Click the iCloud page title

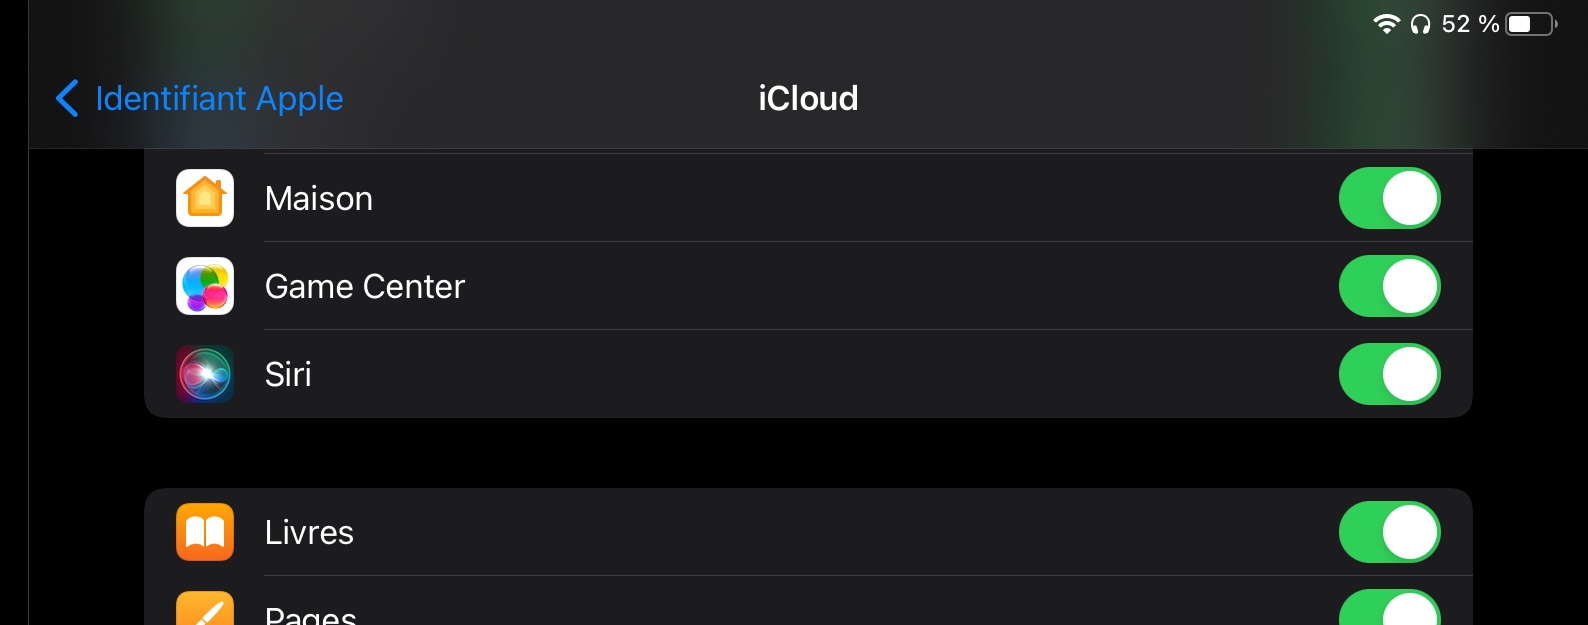pyautogui.click(x=808, y=98)
